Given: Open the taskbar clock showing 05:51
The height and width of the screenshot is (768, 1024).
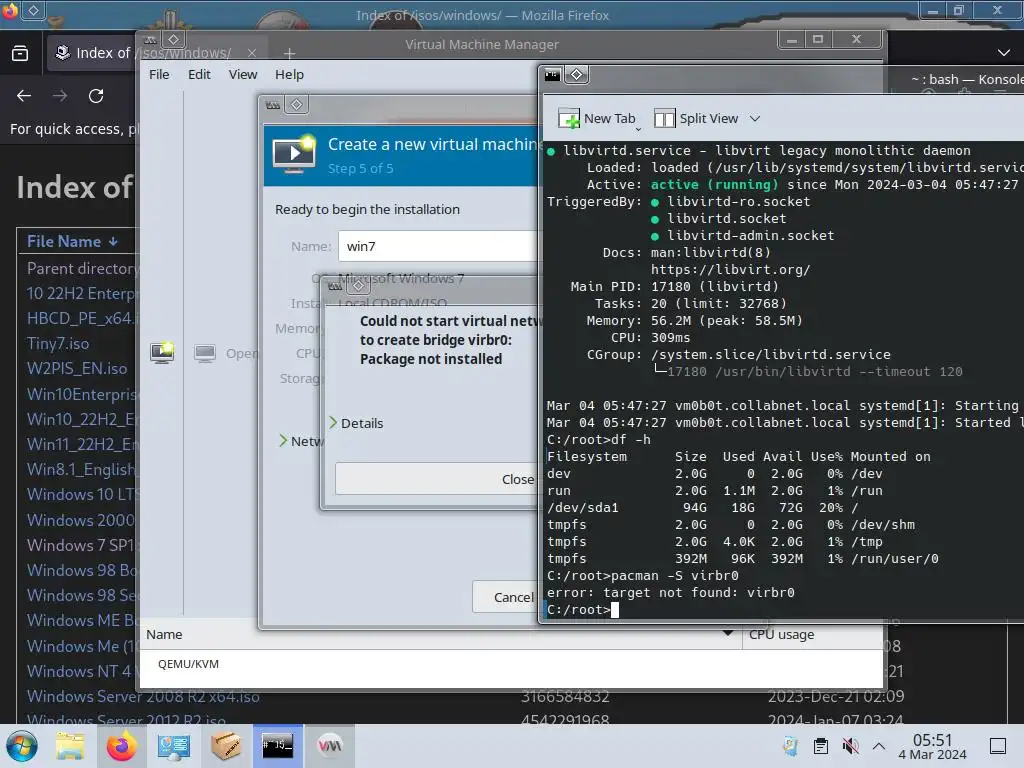Looking at the screenshot, I should click(932, 746).
